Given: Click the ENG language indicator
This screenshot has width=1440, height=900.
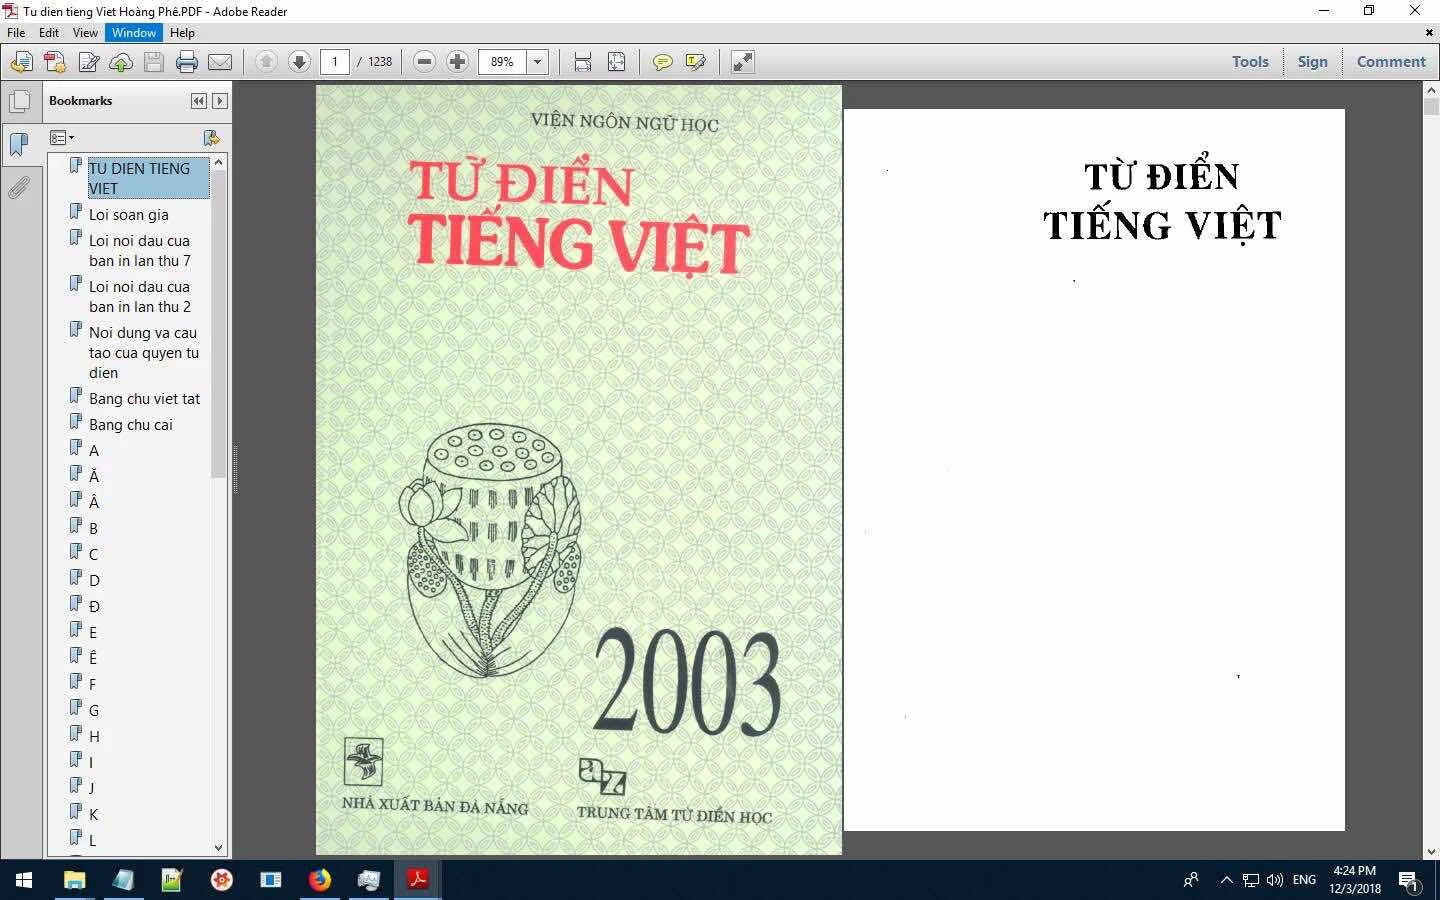Looking at the screenshot, I should 1304,880.
